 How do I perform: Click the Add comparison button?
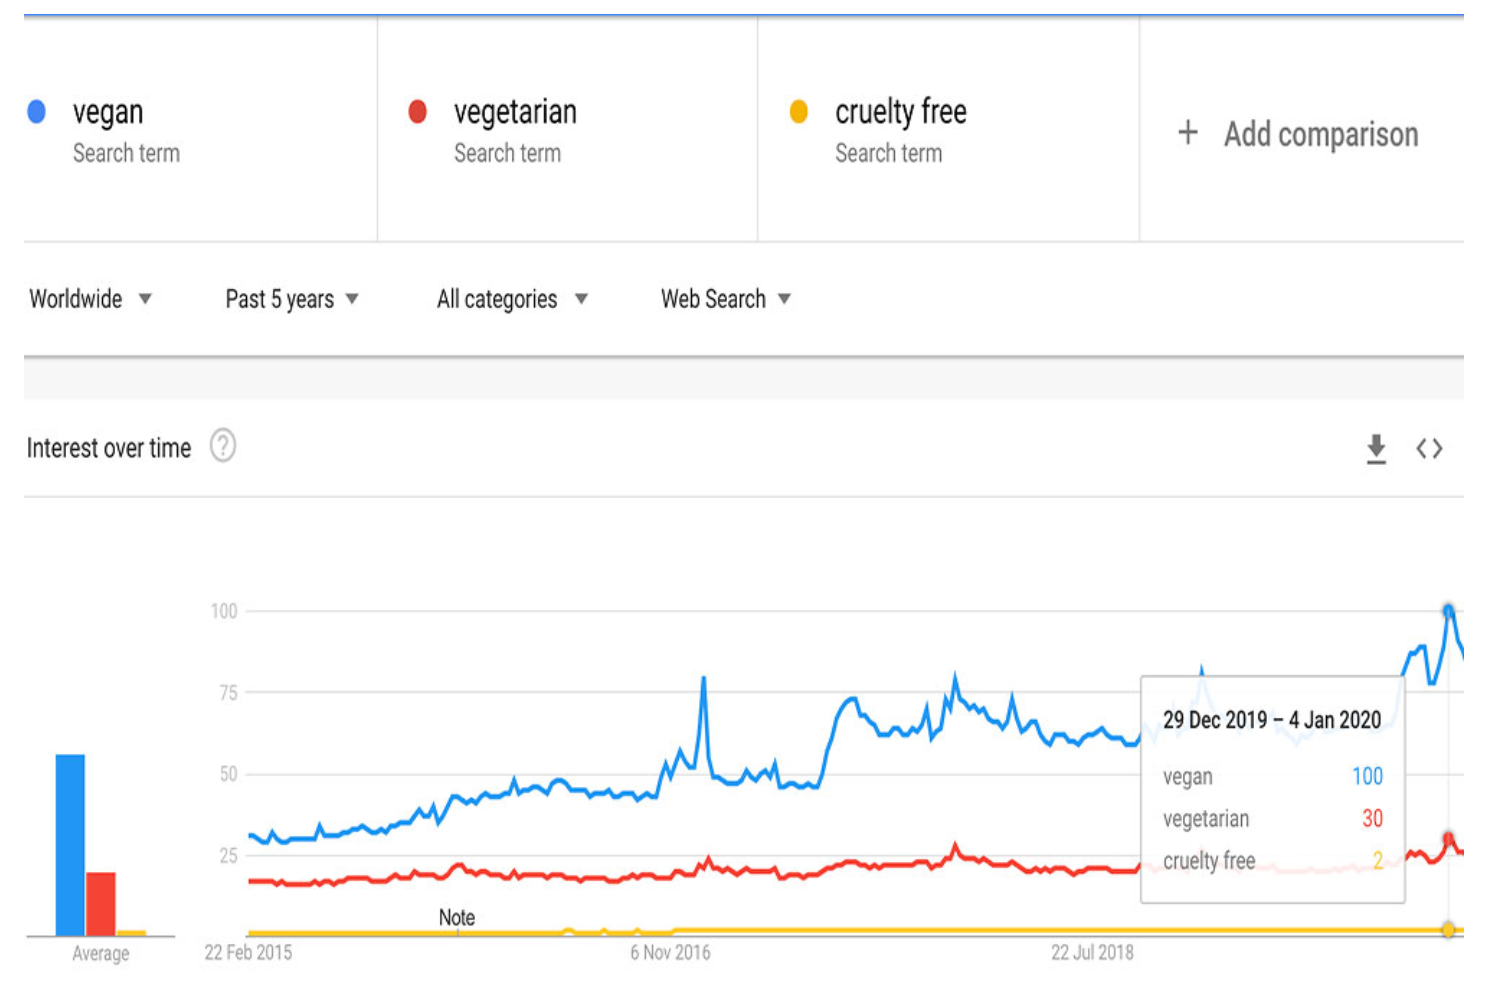click(x=1320, y=134)
